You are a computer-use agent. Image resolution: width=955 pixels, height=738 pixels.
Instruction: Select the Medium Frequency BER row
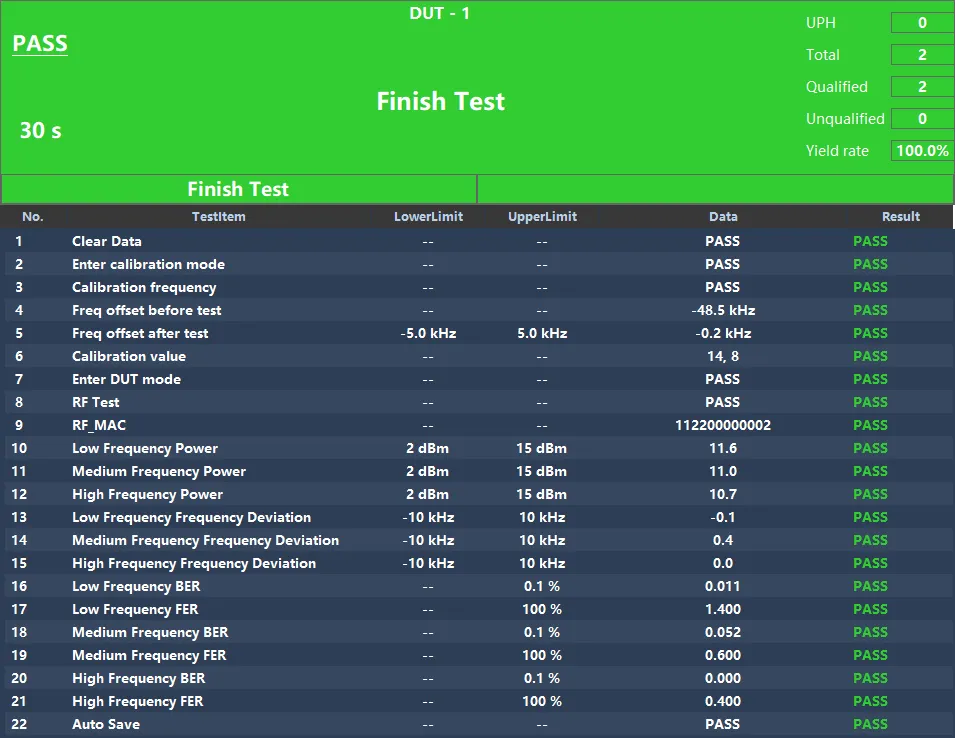(x=150, y=632)
